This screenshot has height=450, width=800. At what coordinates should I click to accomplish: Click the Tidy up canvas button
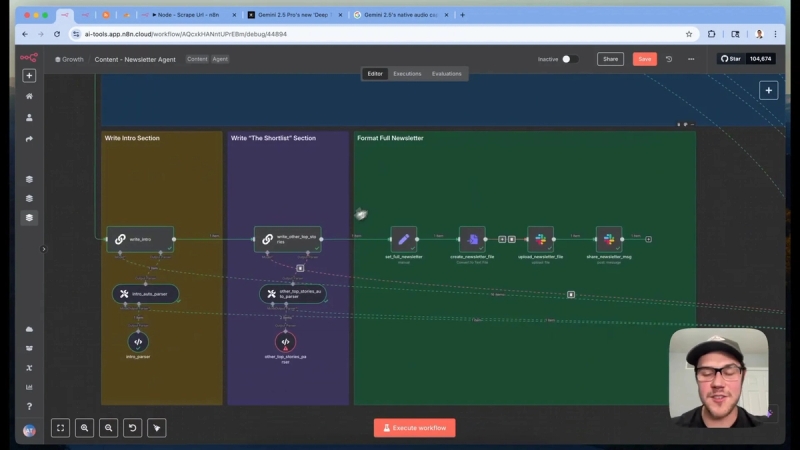click(x=157, y=428)
